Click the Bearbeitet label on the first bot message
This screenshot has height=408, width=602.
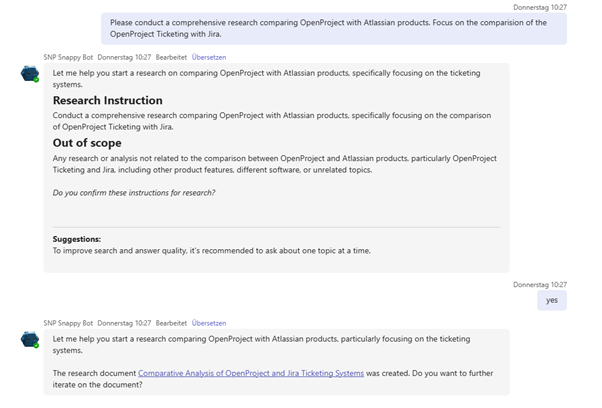171,57
